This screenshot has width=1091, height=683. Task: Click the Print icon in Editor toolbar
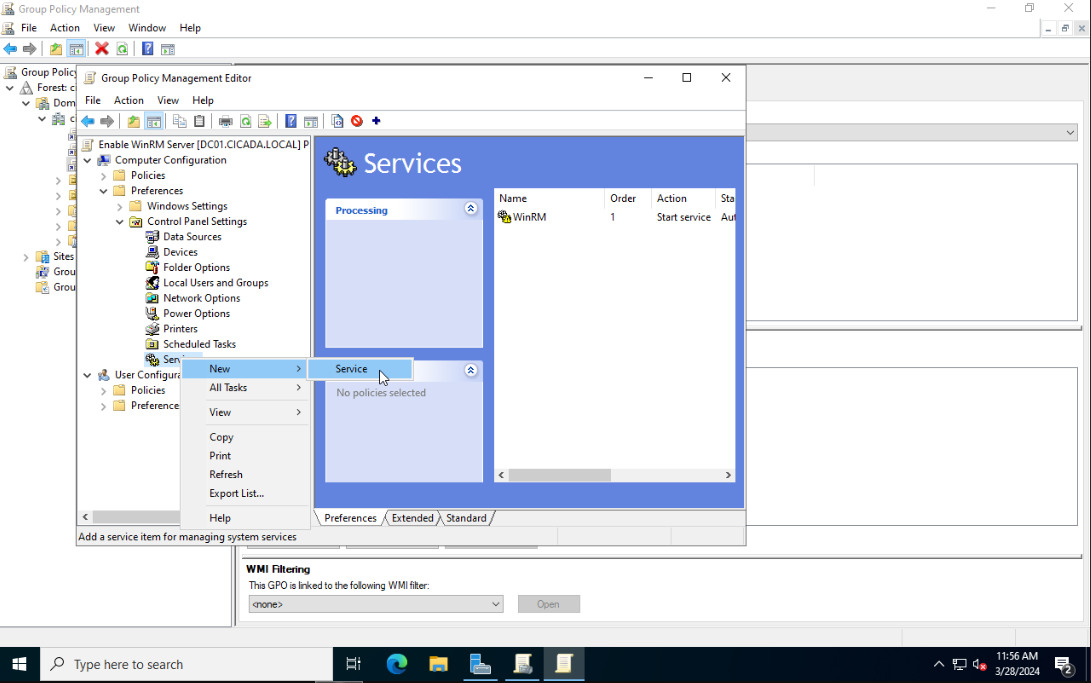point(225,121)
